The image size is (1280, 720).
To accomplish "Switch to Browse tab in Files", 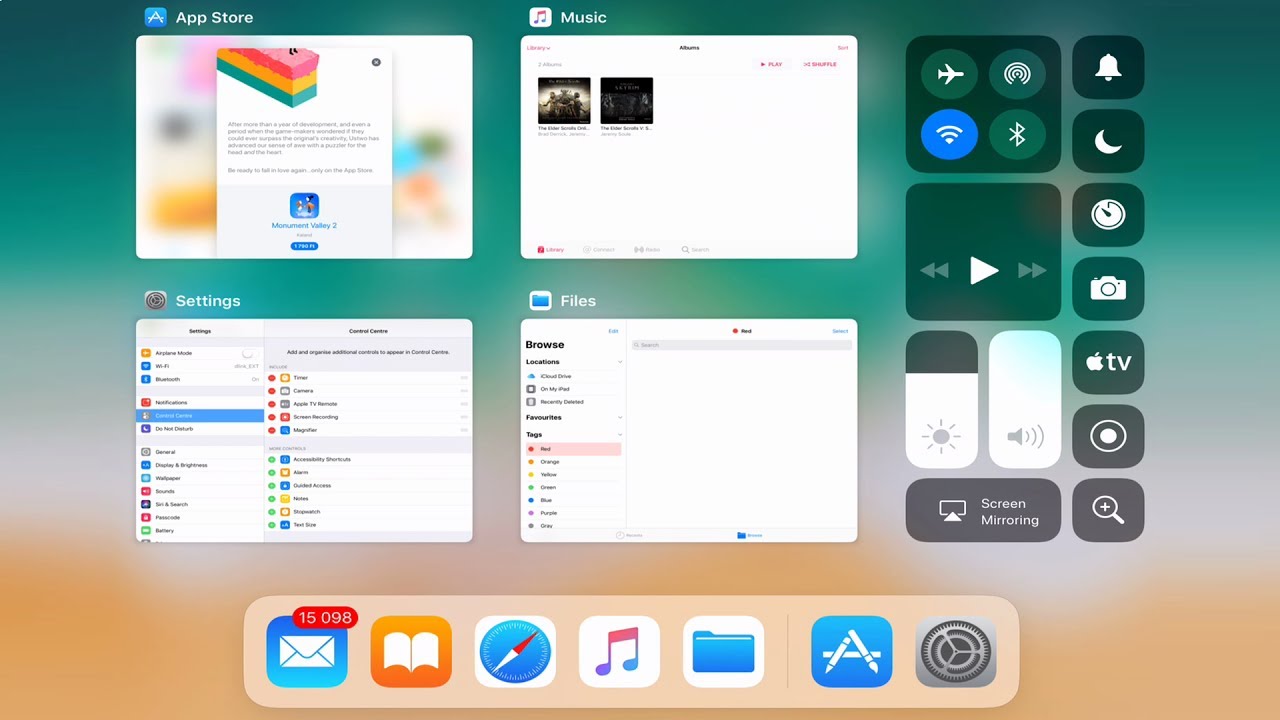I will (750, 535).
